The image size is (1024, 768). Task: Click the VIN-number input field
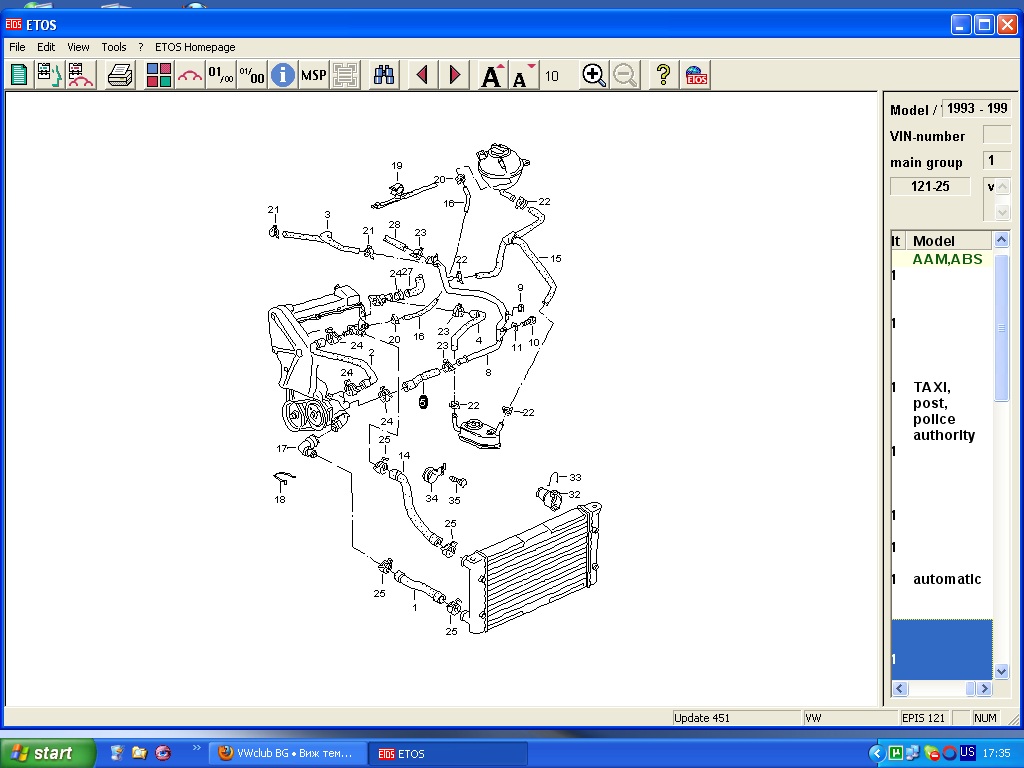(x=996, y=135)
